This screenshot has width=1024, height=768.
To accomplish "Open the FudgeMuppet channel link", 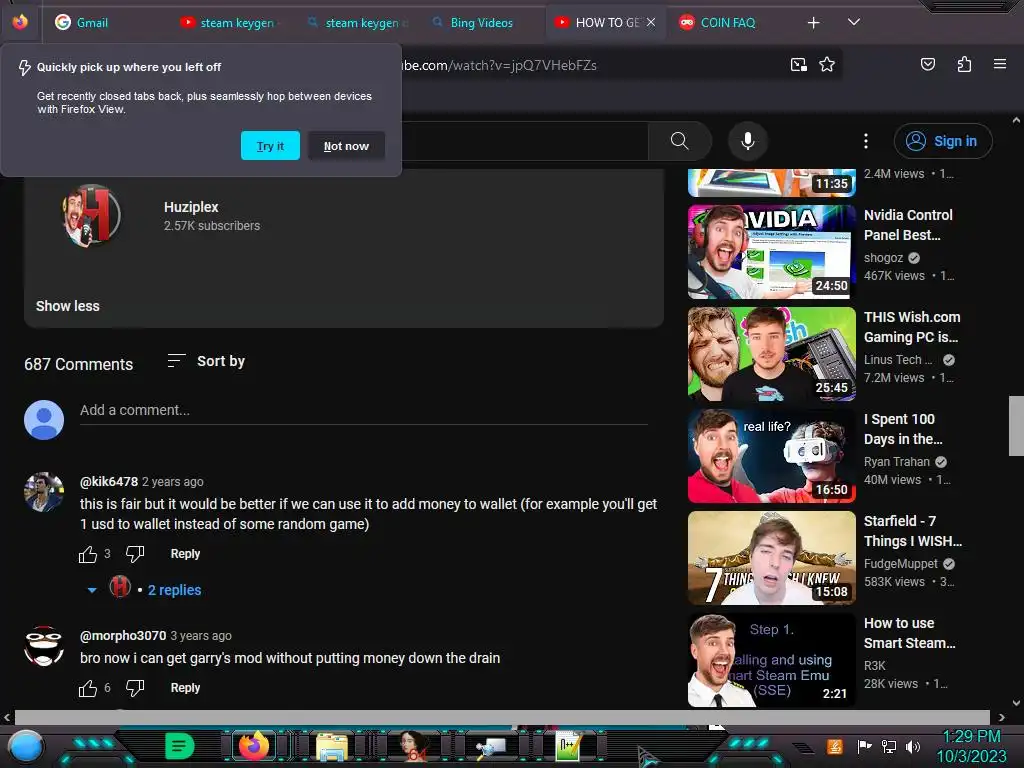I will [901, 564].
